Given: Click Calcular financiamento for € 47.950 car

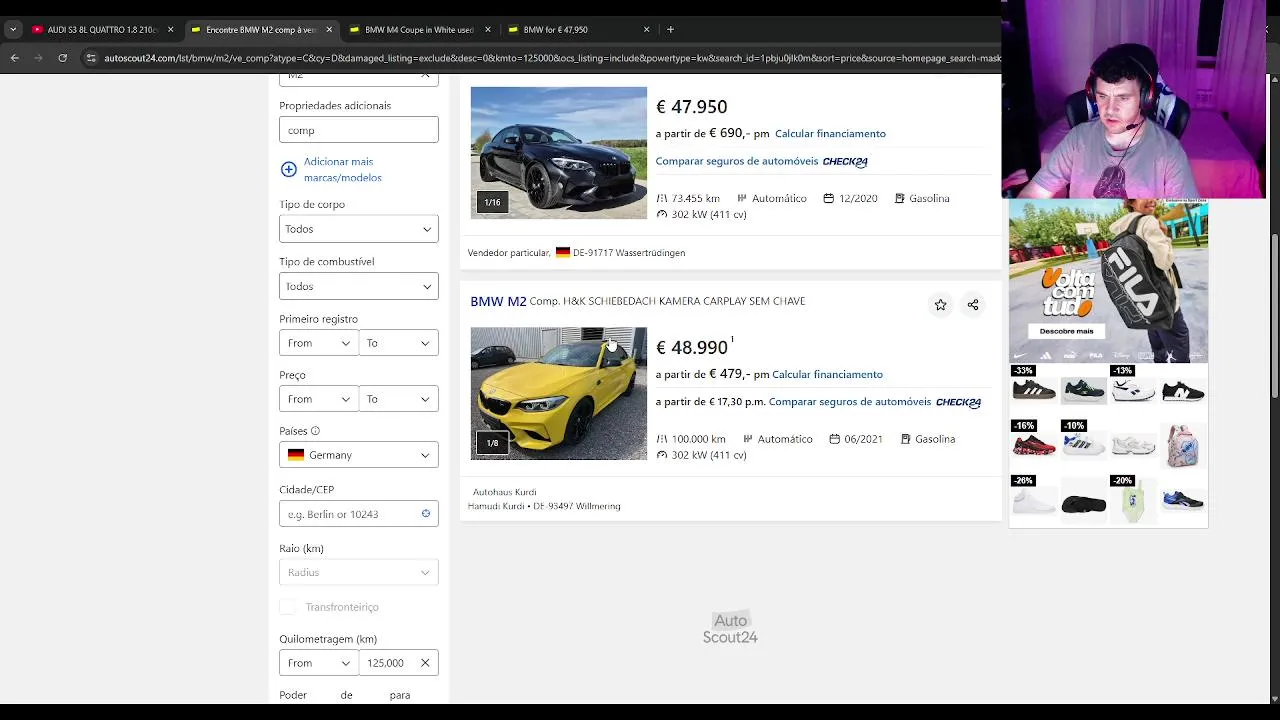Looking at the screenshot, I should point(830,133).
